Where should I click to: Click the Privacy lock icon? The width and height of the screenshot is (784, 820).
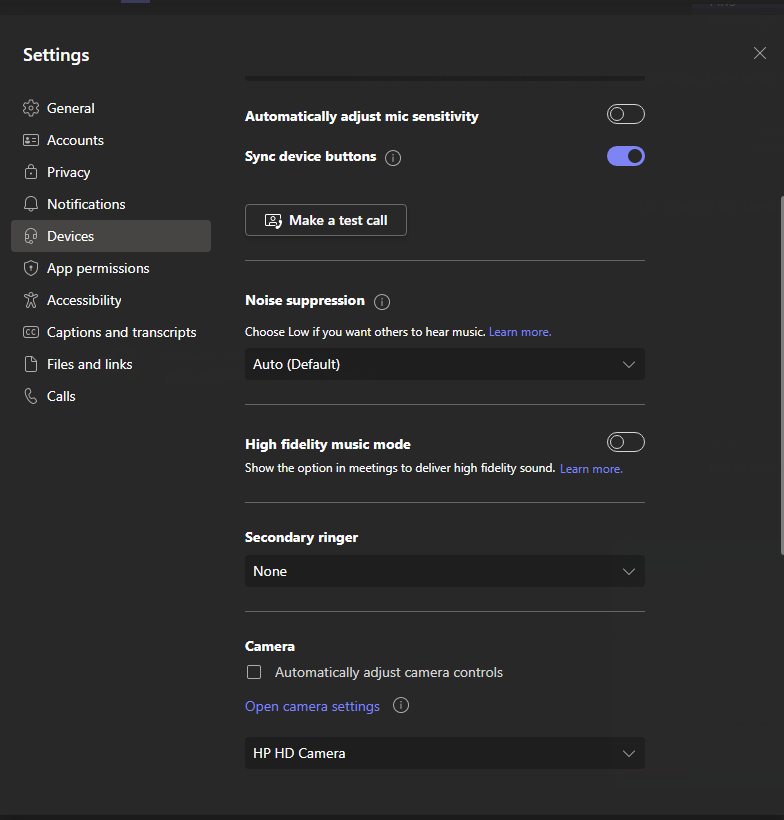[x=30, y=172]
